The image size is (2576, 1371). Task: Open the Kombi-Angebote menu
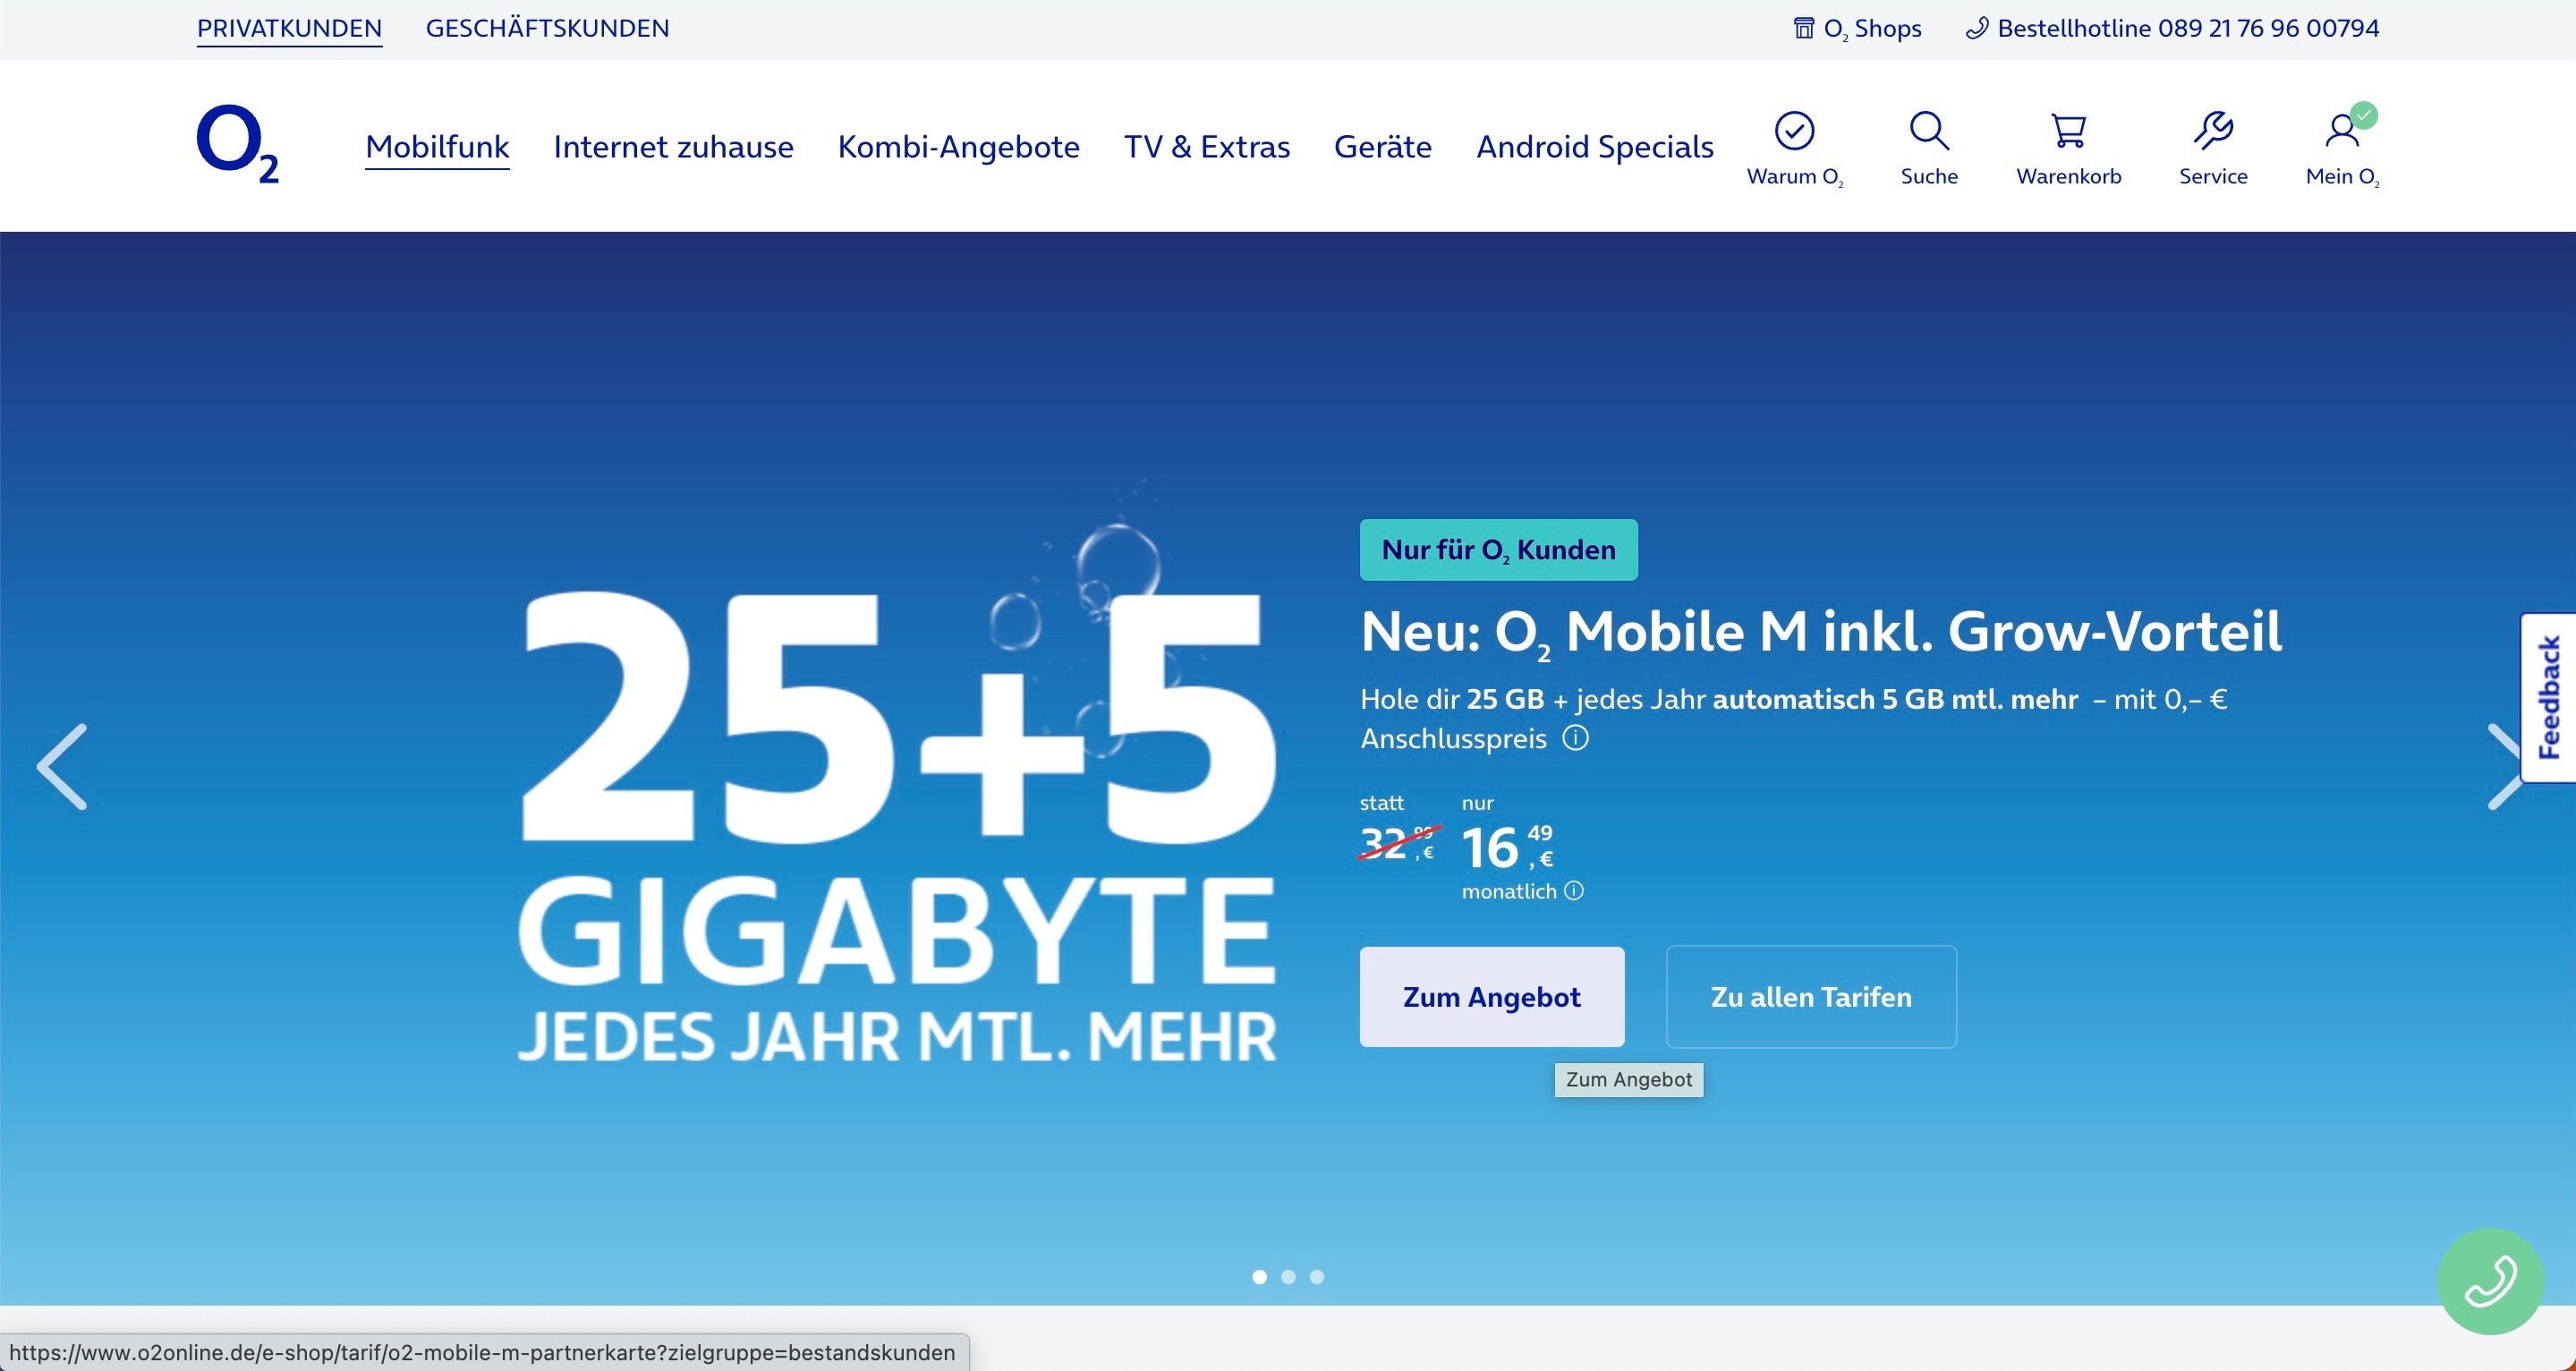pyautogui.click(x=958, y=146)
